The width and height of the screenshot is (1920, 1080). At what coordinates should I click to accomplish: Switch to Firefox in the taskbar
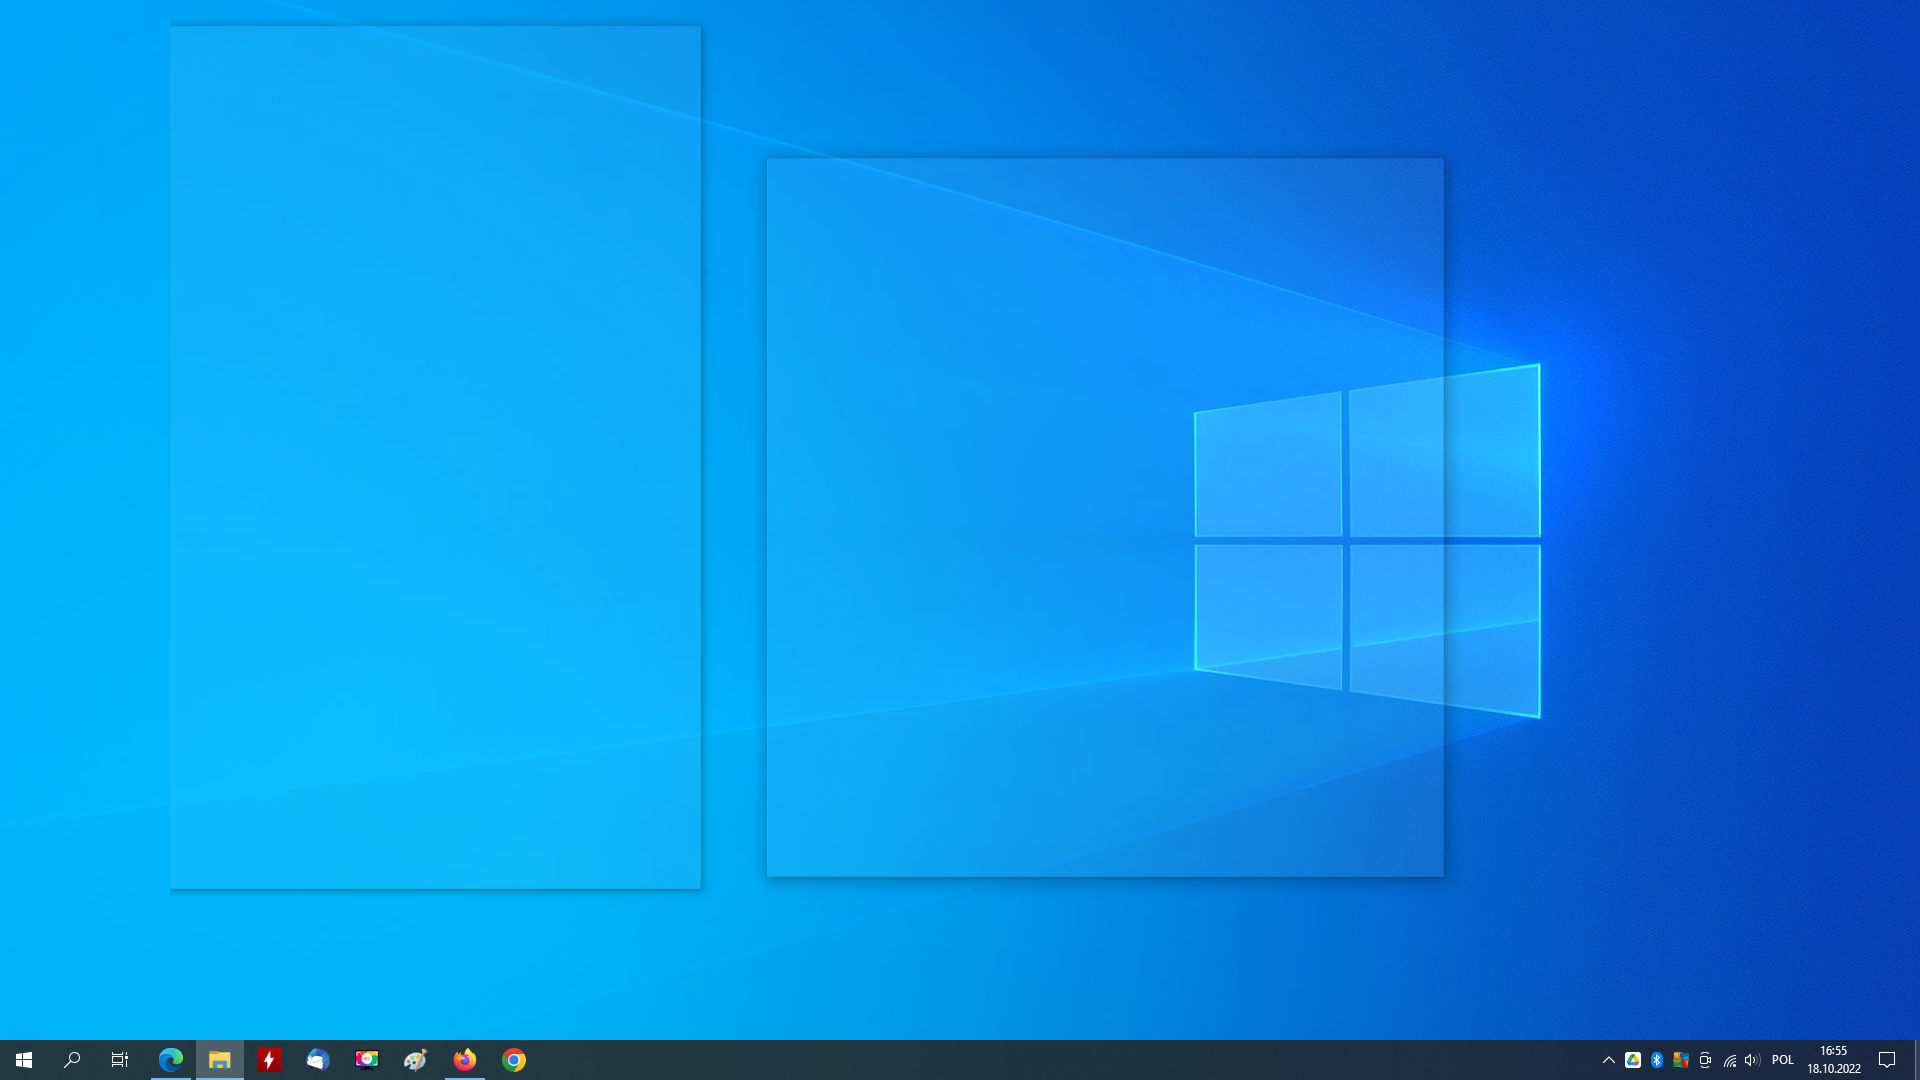[465, 1060]
